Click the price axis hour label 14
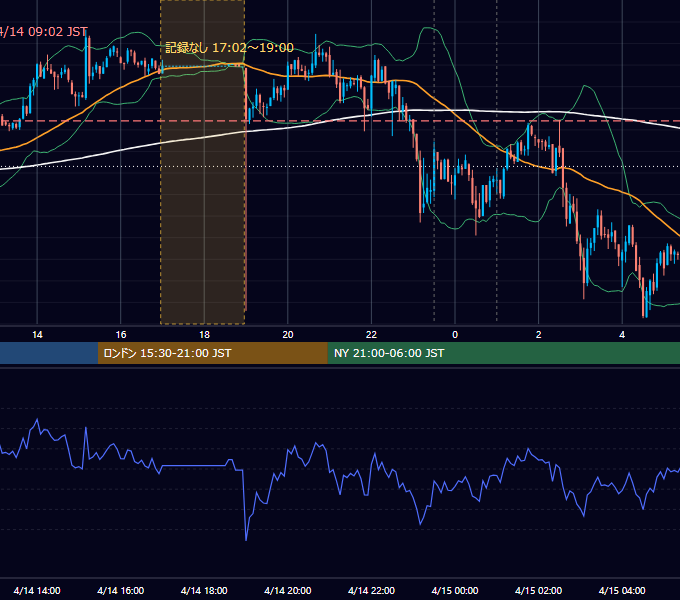The width and height of the screenshot is (680, 600). click(37, 335)
